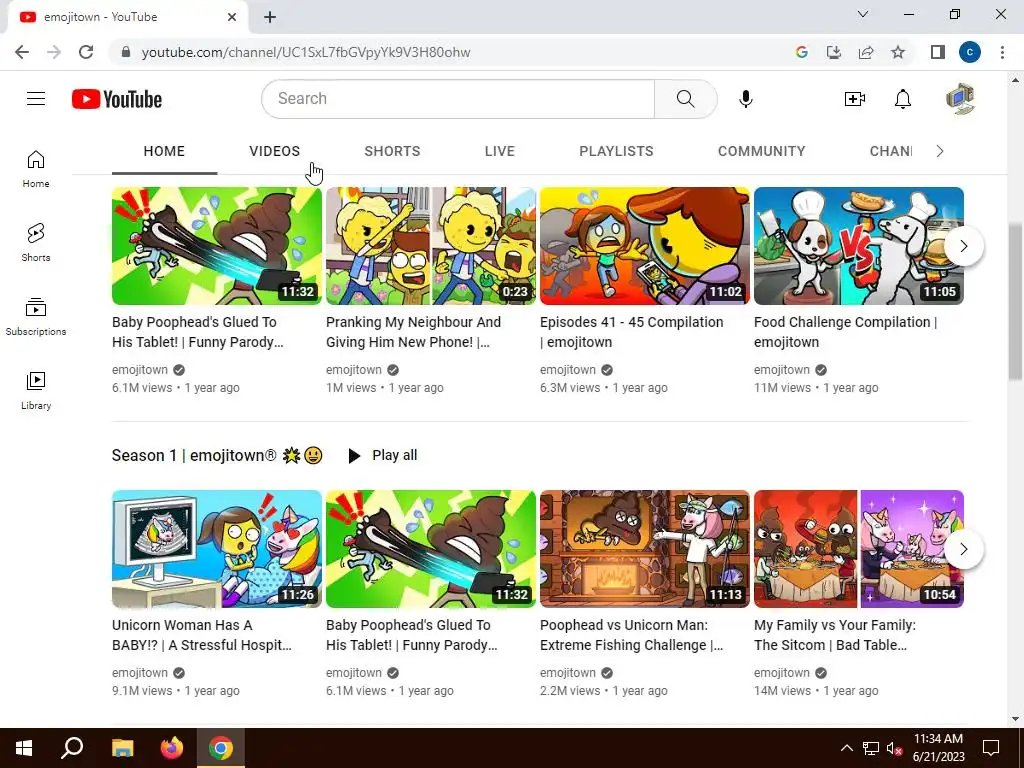
Task: Click the muted volume tray icon
Action: (895, 748)
